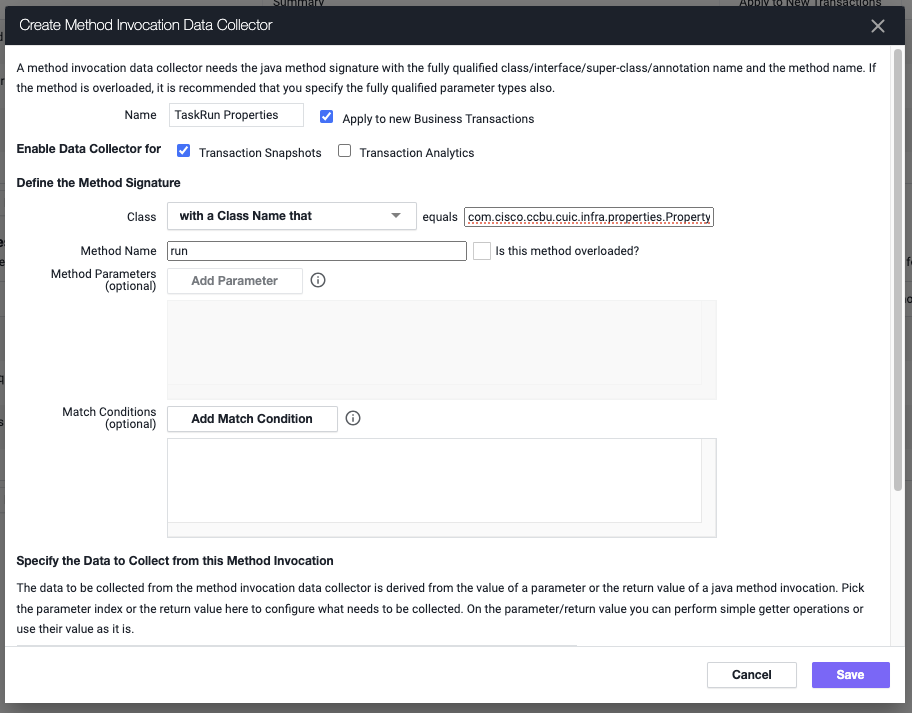Check the 'Is this method overloaded?' box

point(482,251)
